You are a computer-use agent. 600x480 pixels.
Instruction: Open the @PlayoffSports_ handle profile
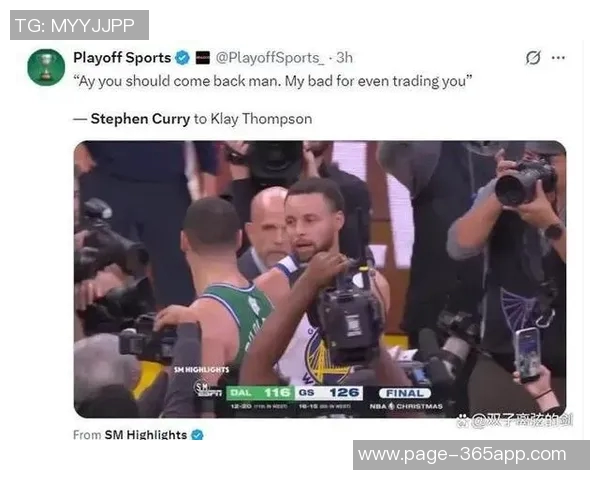point(269,58)
